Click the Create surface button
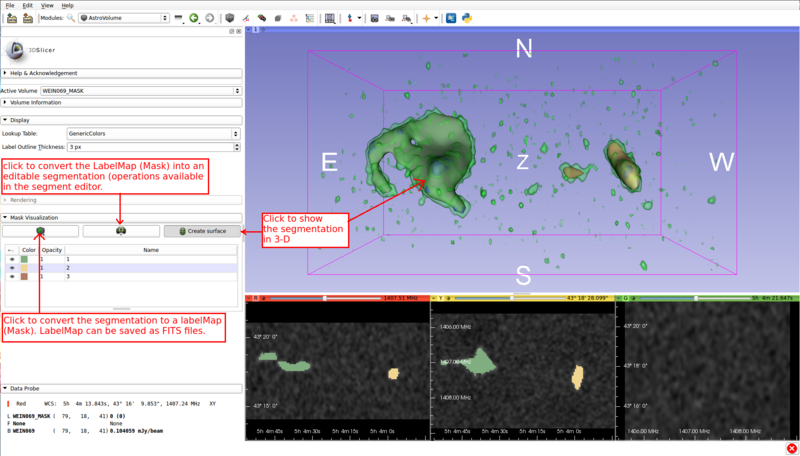The width and height of the screenshot is (800, 456). [x=202, y=231]
